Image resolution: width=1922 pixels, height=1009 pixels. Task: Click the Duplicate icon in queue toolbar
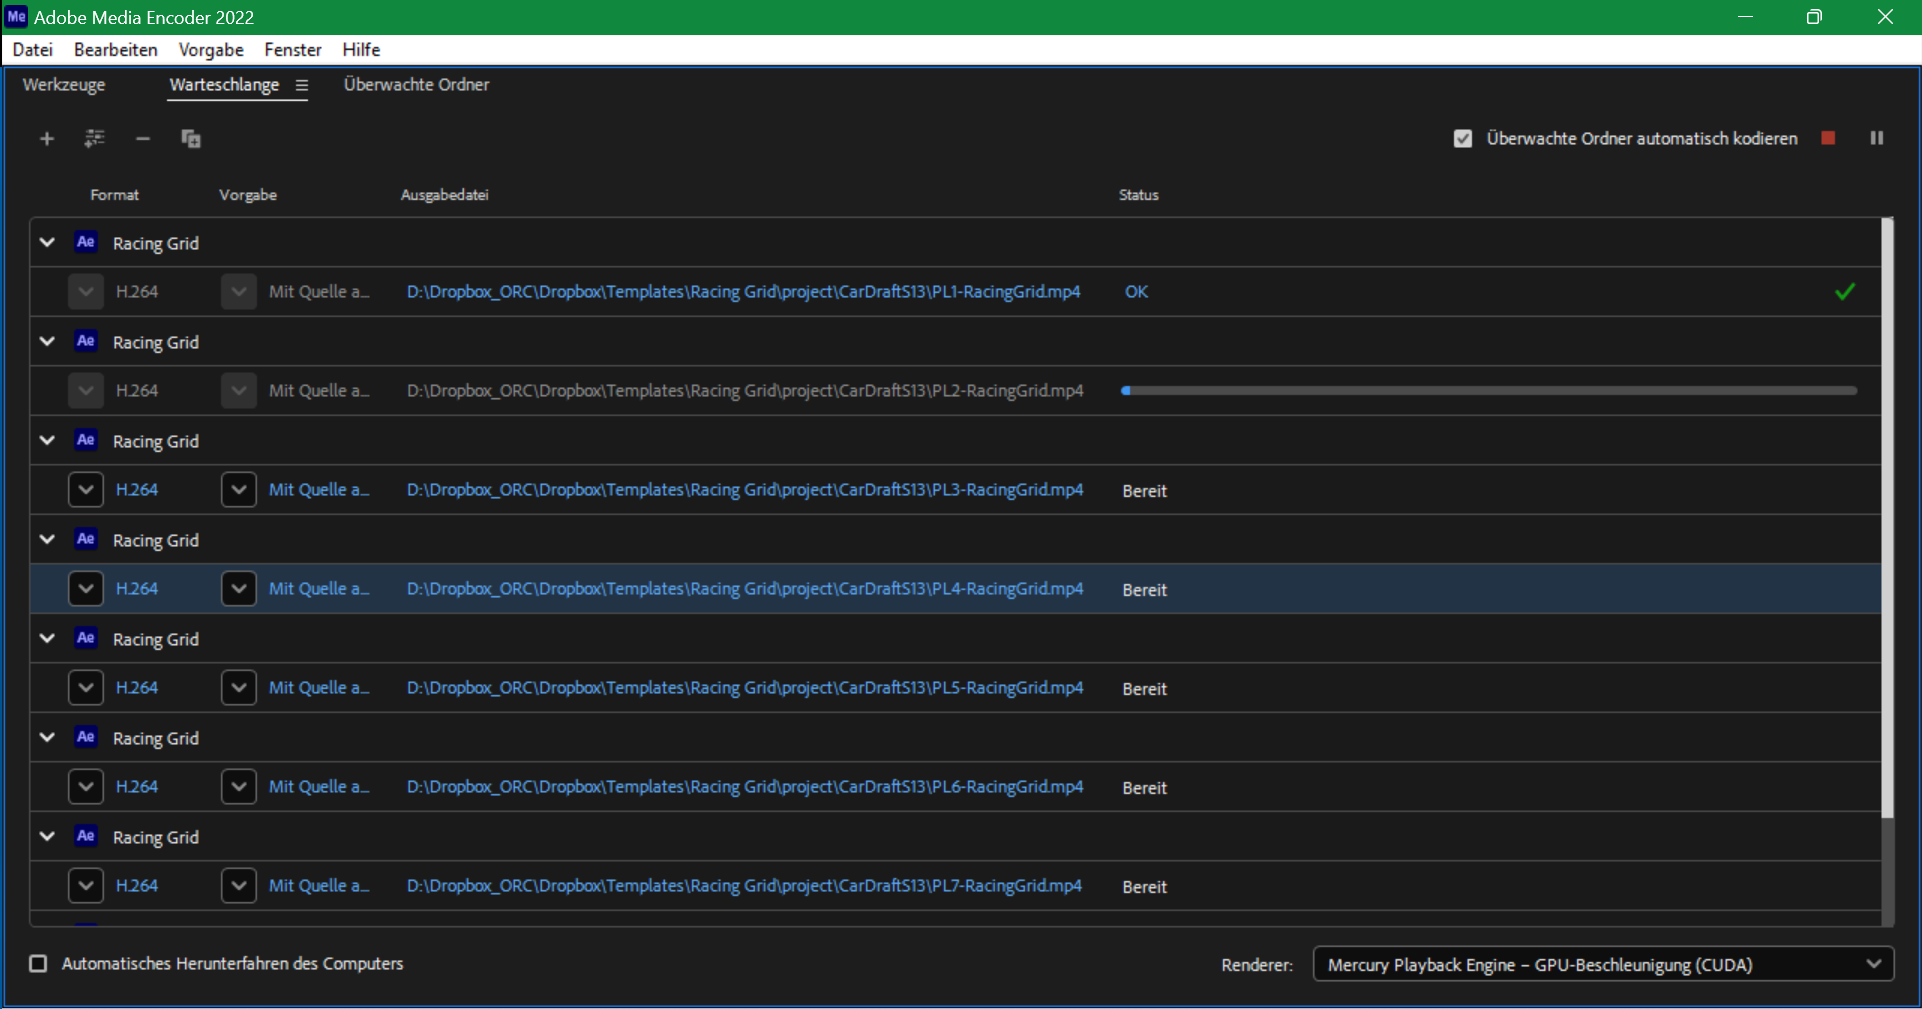tap(191, 139)
